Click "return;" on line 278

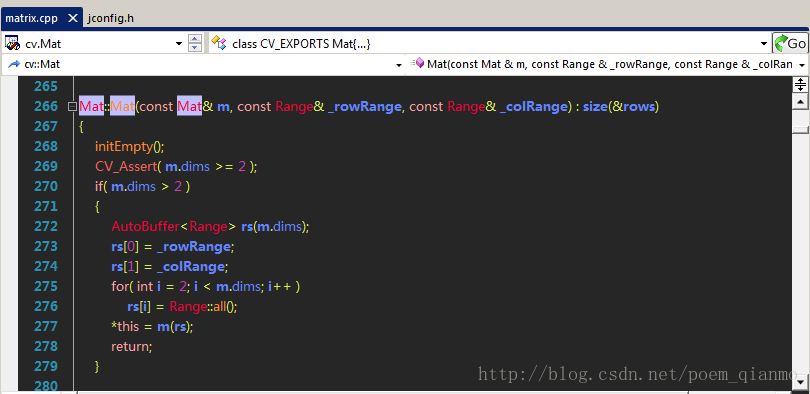pos(132,346)
